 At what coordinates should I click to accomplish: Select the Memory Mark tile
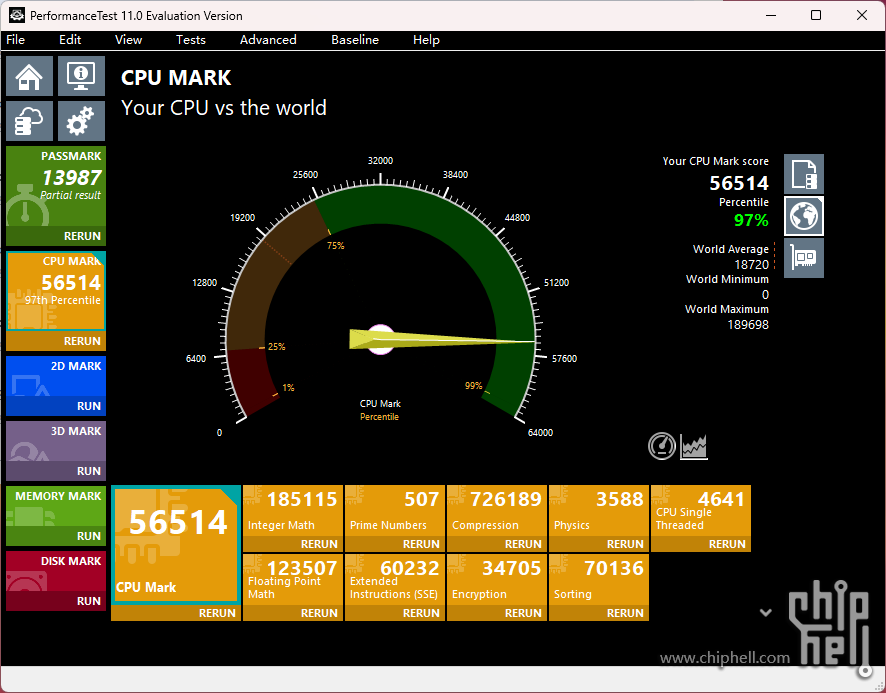56,506
